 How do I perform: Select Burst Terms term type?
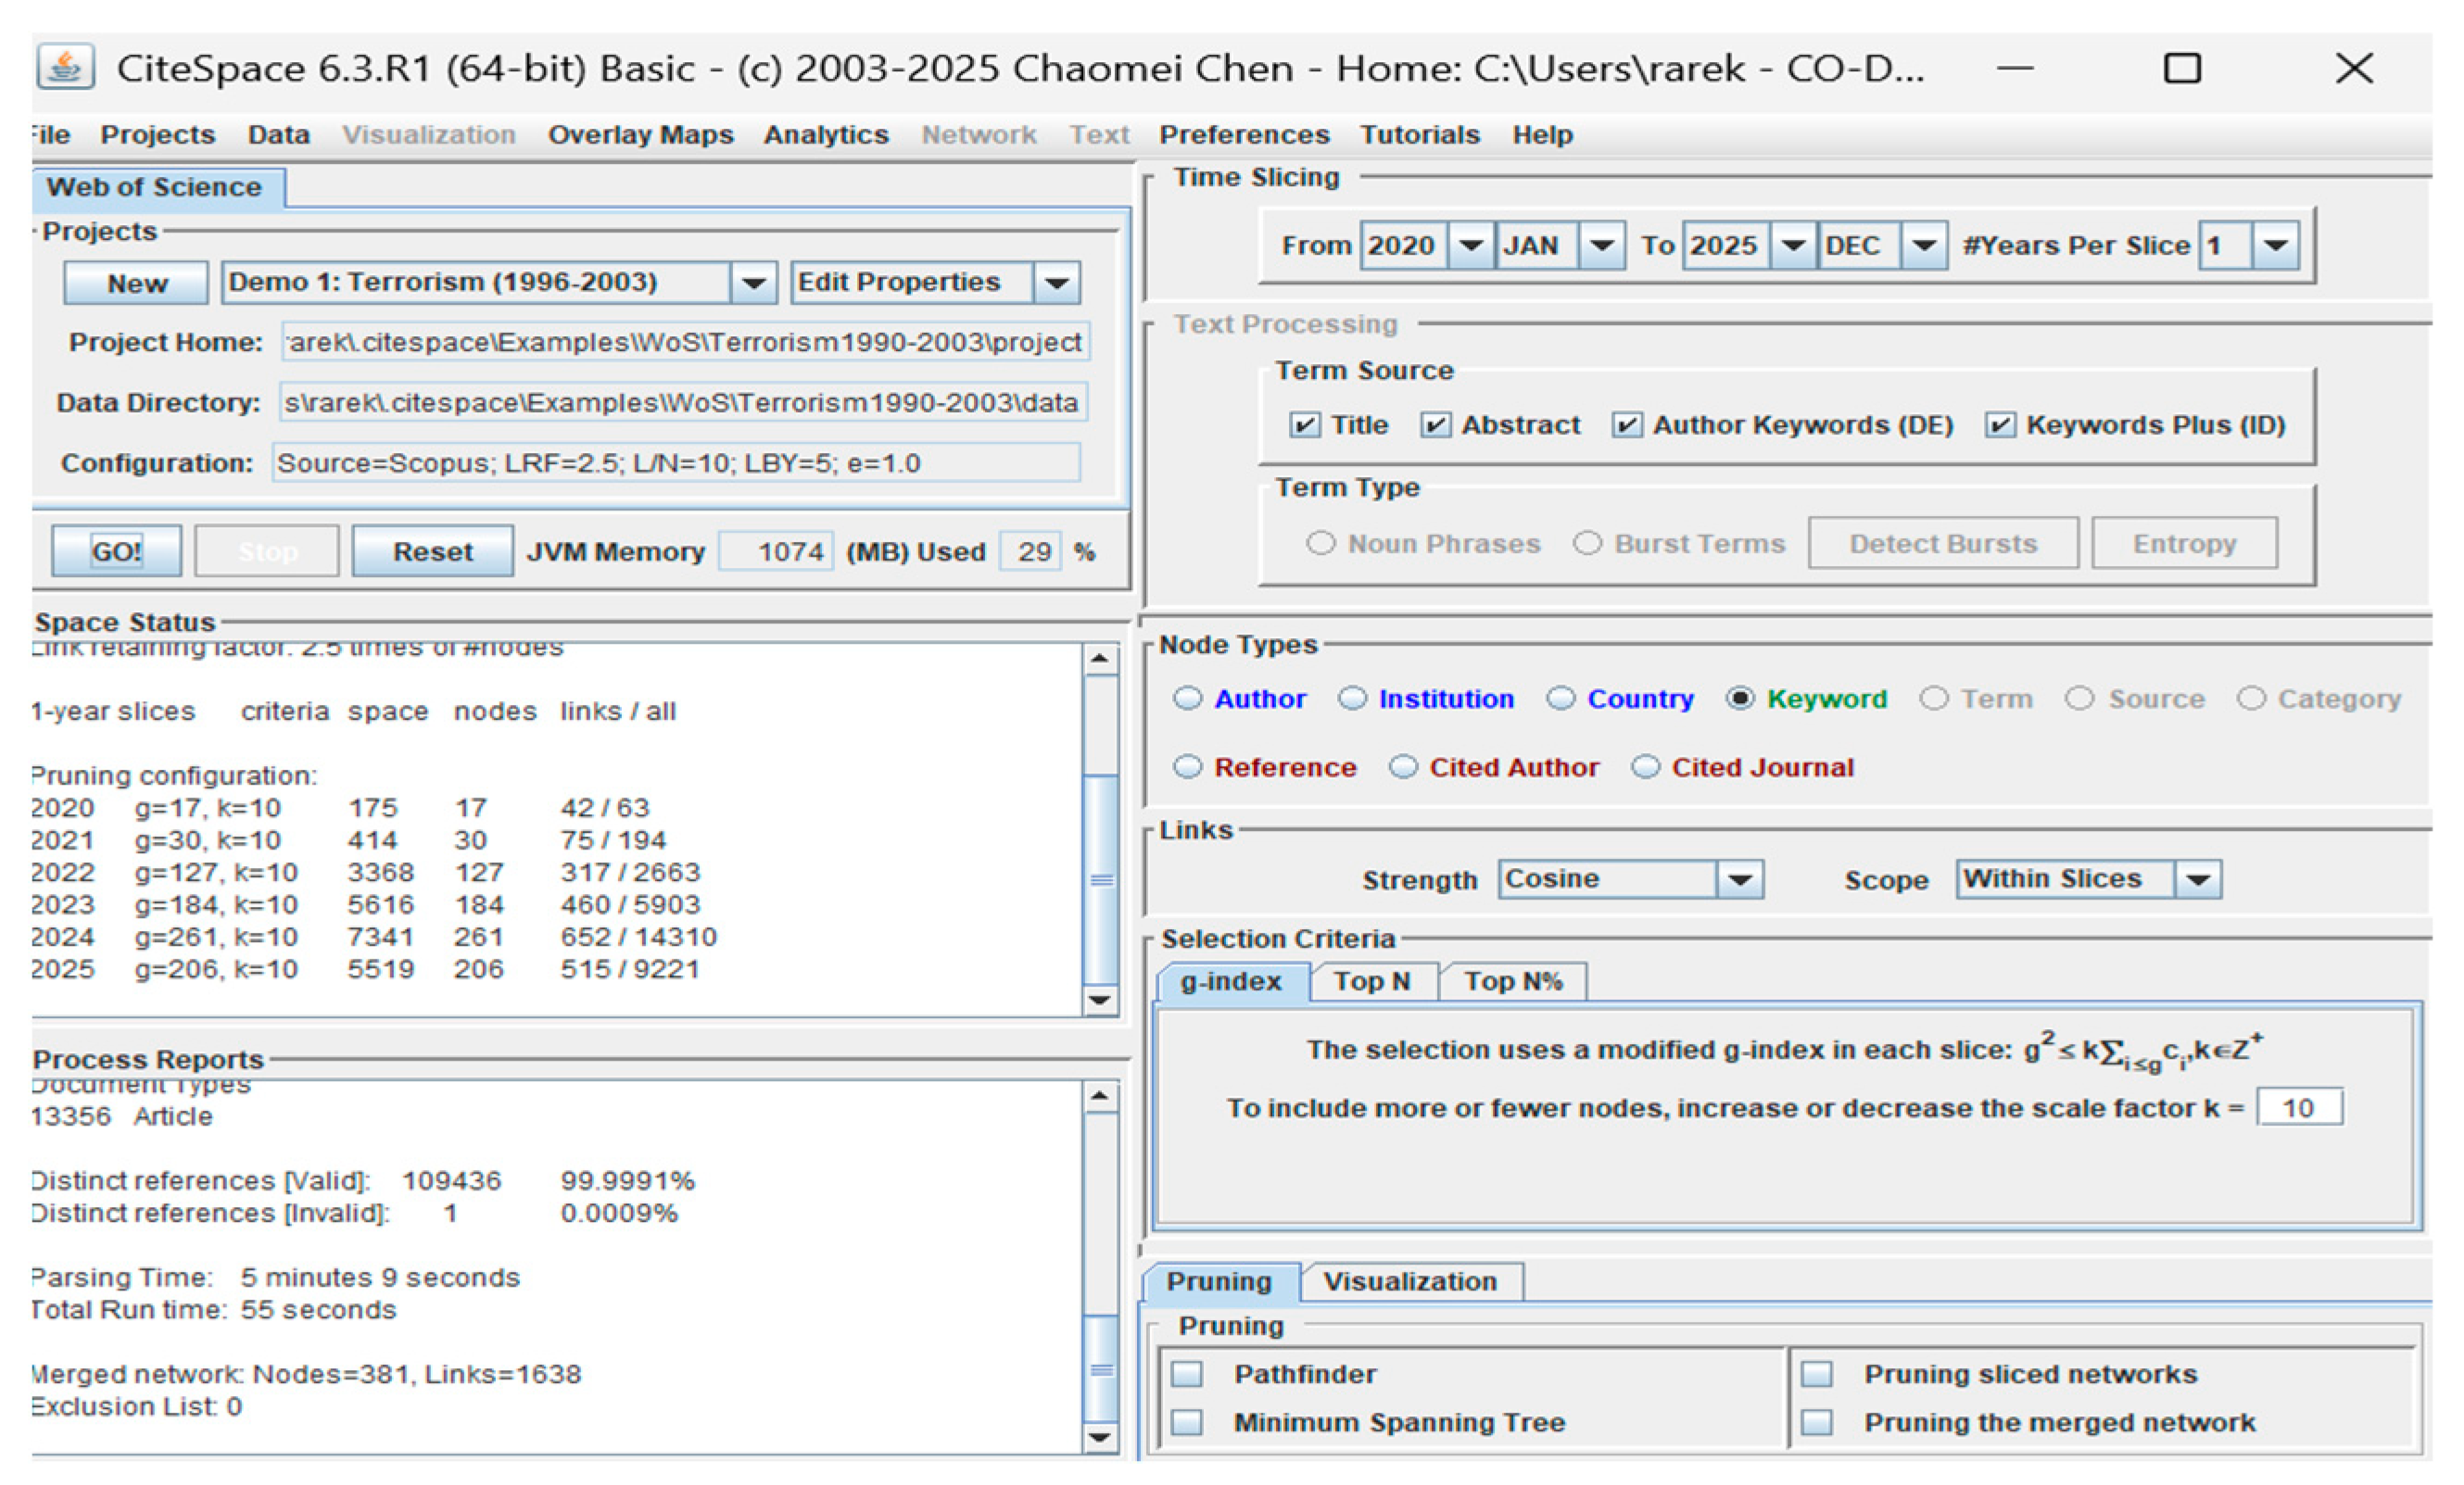(x=1587, y=543)
